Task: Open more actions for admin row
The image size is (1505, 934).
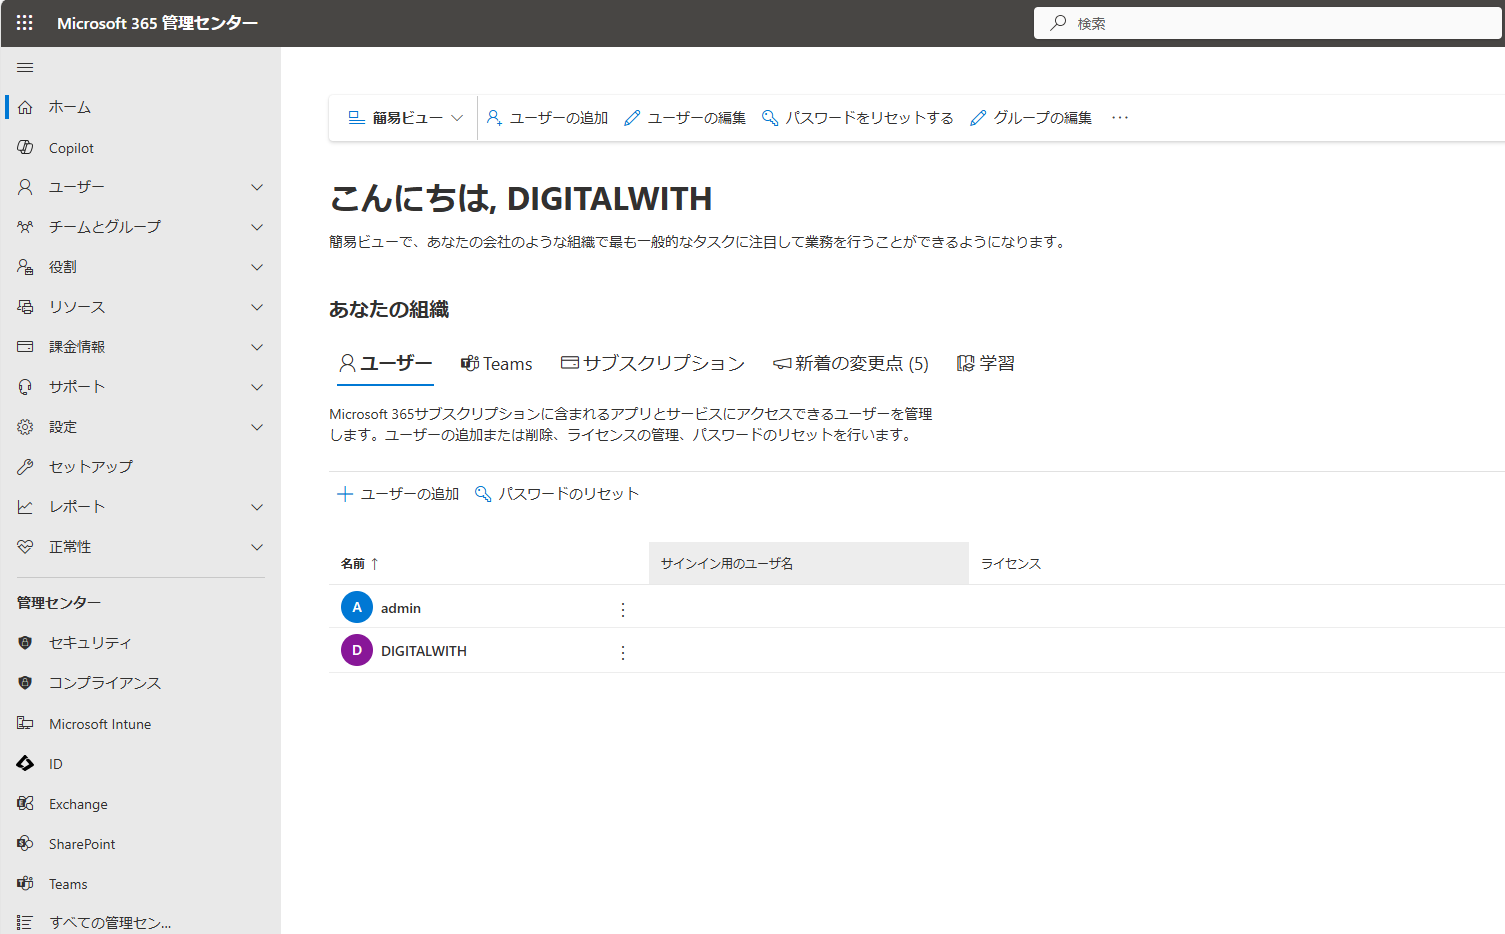Action: pyautogui.click(x=623, y=609)
